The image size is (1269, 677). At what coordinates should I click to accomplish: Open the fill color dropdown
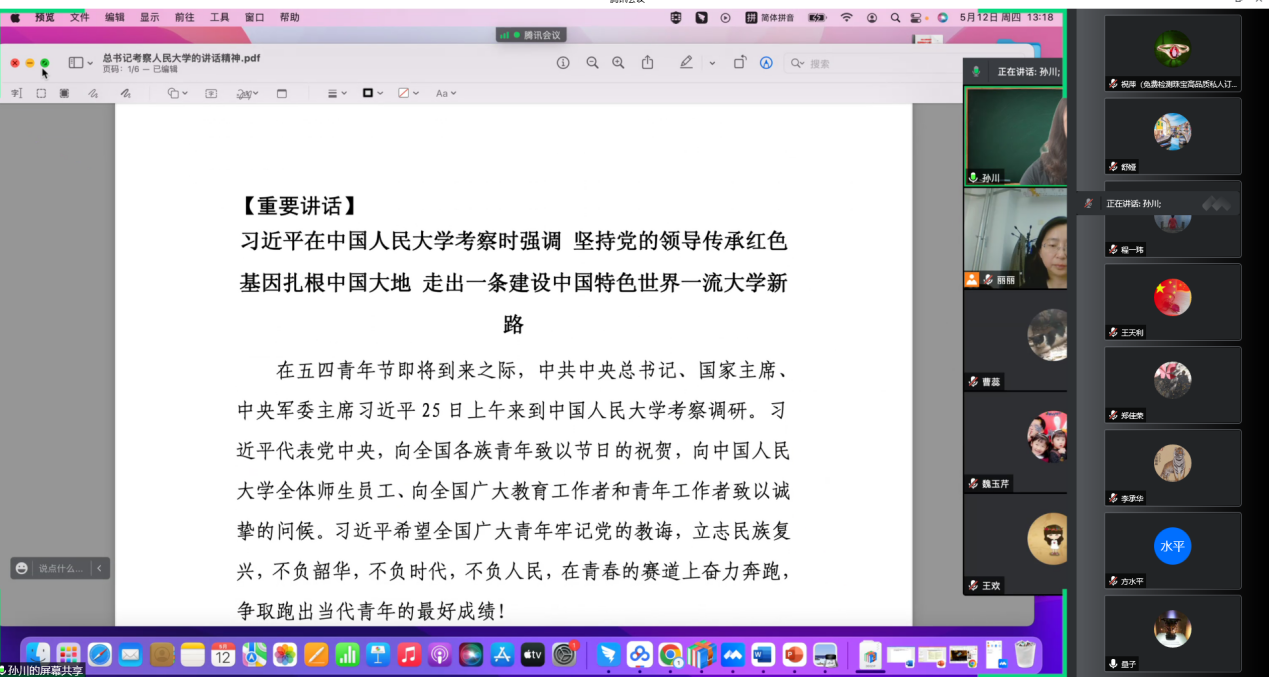click(x=409, y=93)
